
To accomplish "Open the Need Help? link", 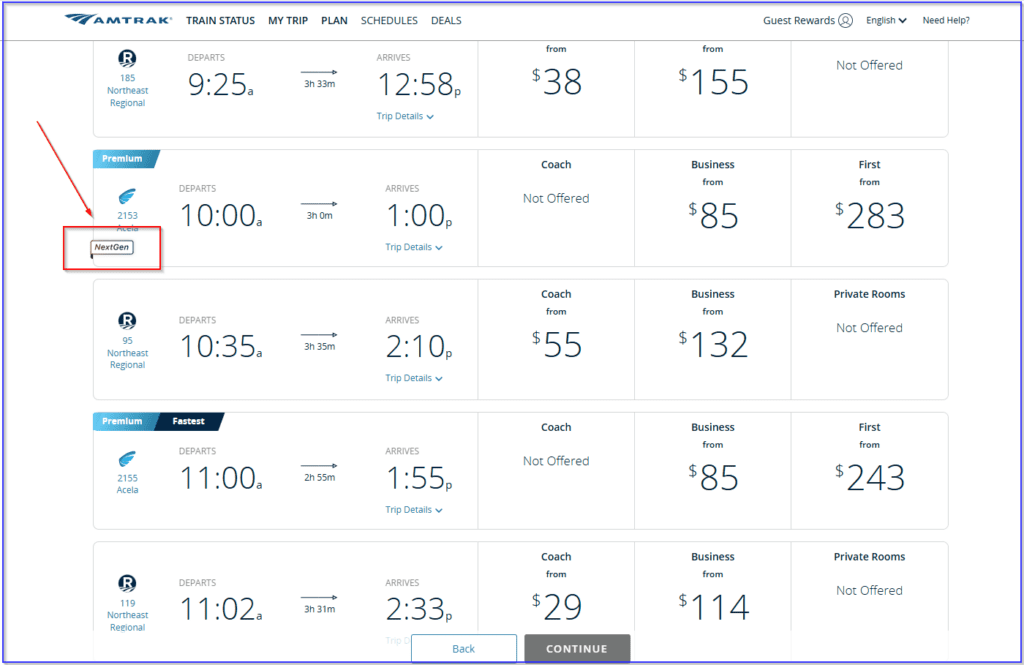I will tap(946, 20).
